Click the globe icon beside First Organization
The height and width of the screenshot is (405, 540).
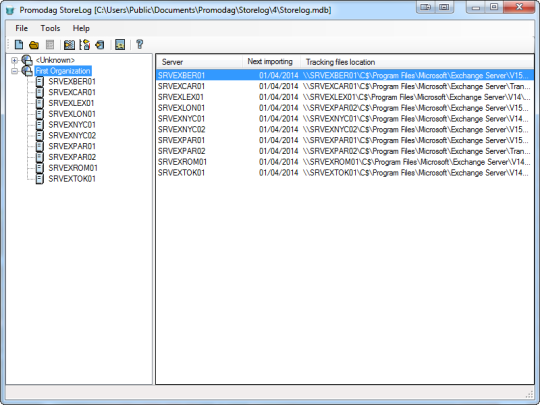click(27, 71)
